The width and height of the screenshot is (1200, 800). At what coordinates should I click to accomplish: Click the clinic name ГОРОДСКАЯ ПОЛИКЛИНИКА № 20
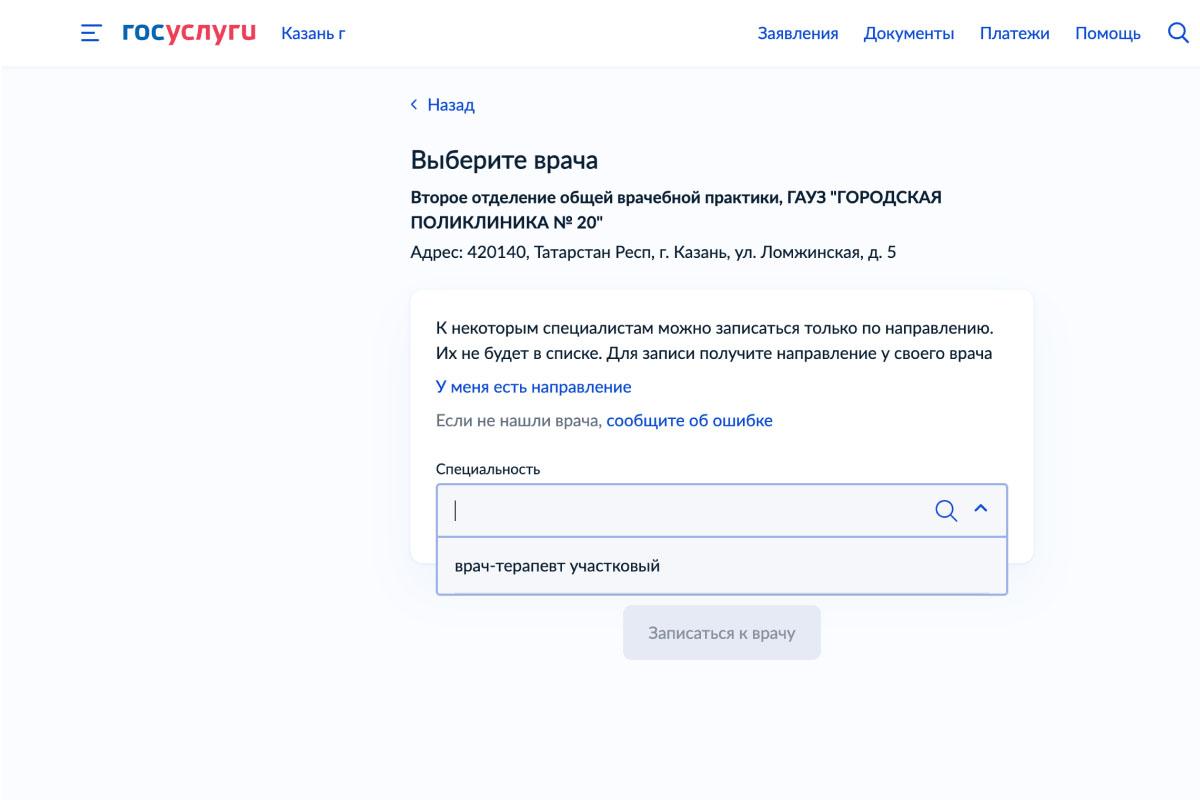click(676, 209)
